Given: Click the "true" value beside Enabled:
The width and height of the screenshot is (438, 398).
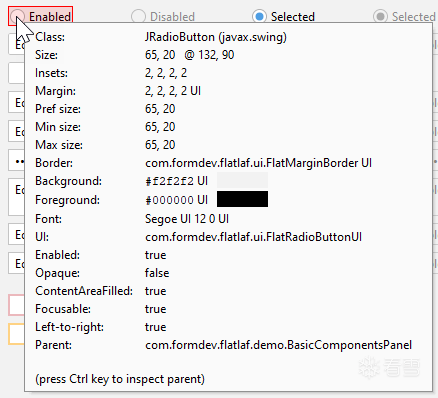Looking at the screenshot, I should pyautogui.click(x=155, y=255).
